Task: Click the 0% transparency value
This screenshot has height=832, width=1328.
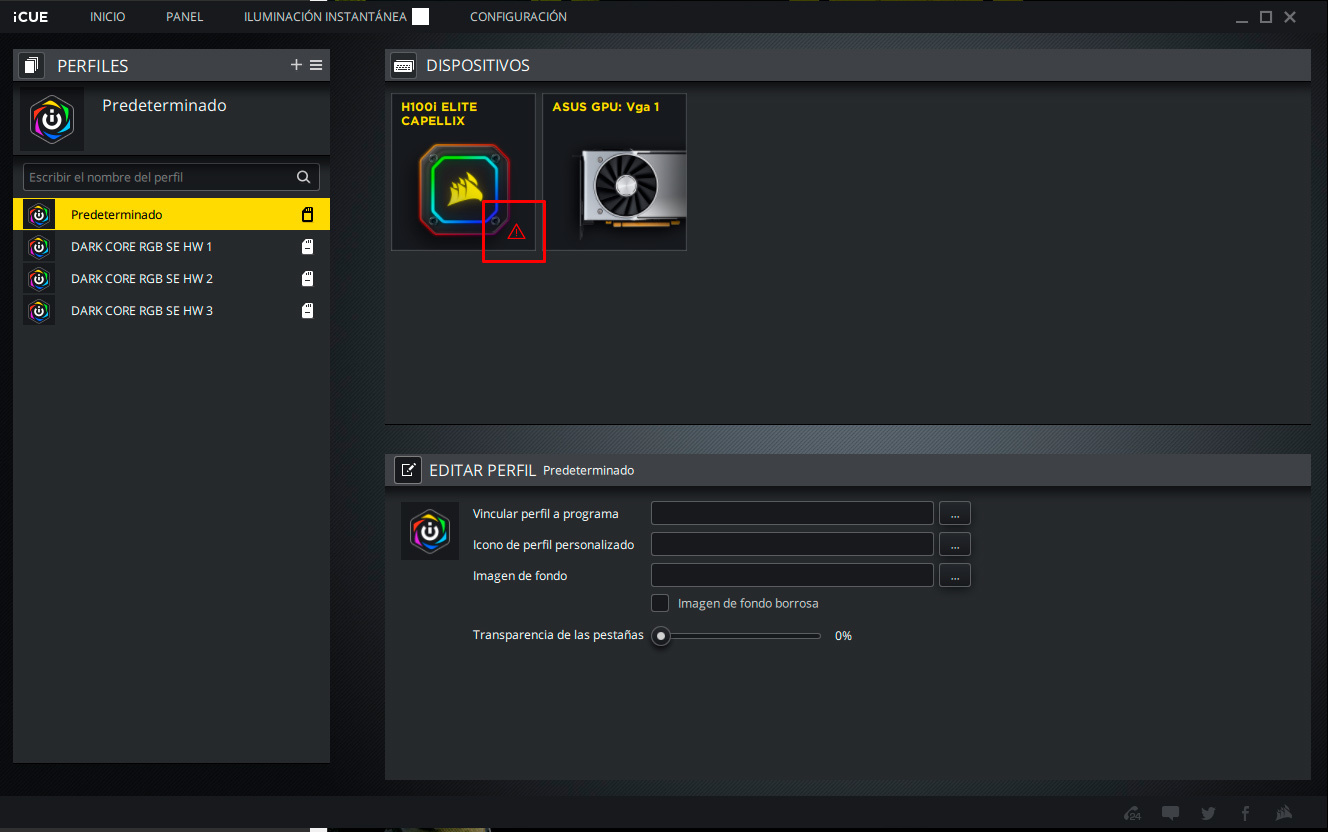Action: click(843, 636)
